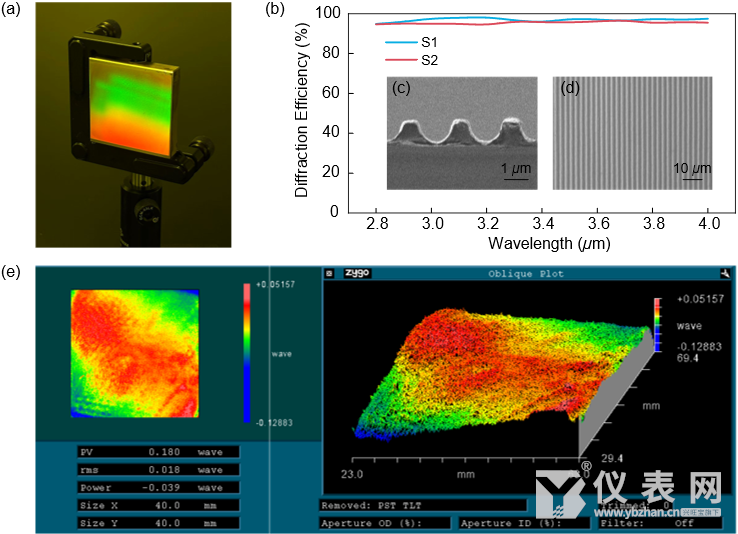This screenshot has width=738, height=534.
Task: Click the 2D surface height map
Action: tap(135, 353)
